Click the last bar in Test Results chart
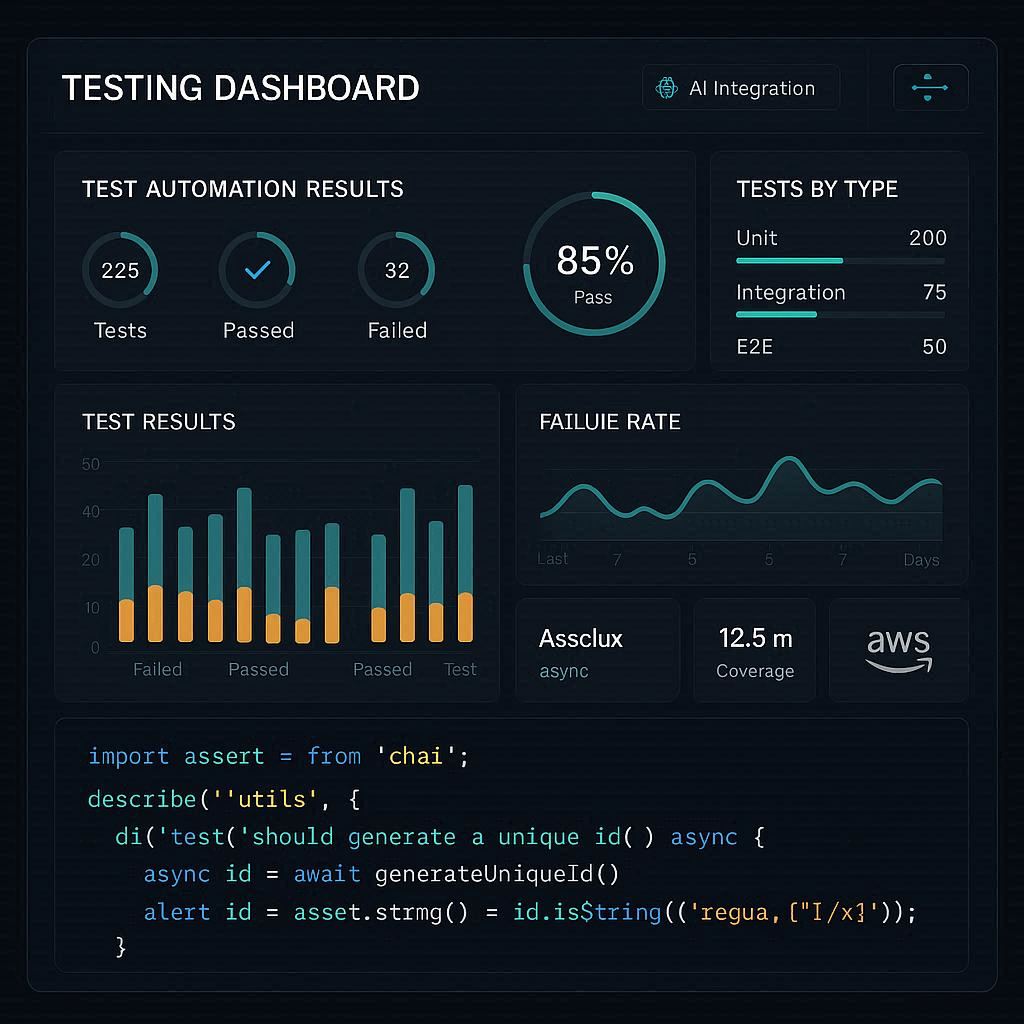The width and height of the screenshot is (1024, 1024). click(x=465, y=563)
